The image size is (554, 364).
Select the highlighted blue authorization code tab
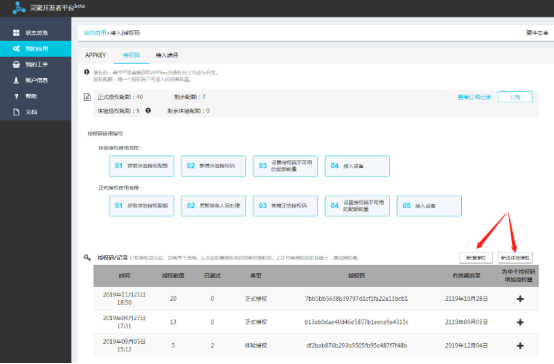pos(131,55)
